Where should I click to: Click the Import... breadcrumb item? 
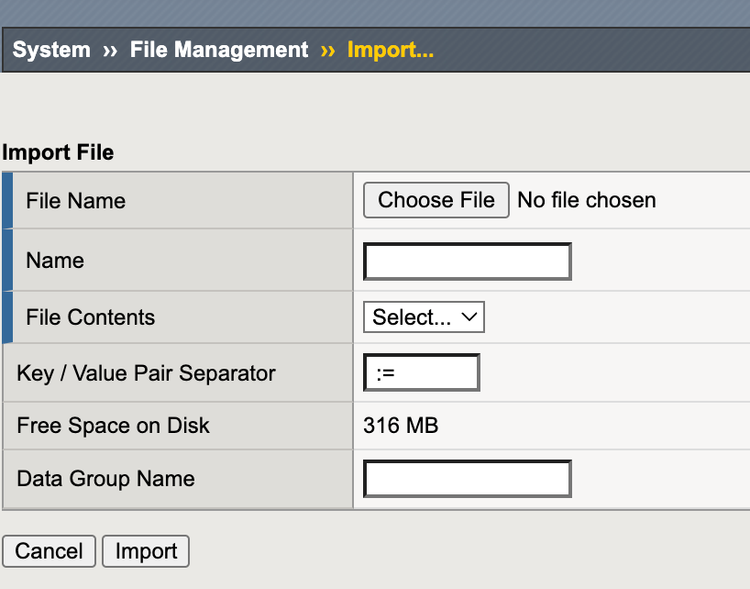[390, 50]
